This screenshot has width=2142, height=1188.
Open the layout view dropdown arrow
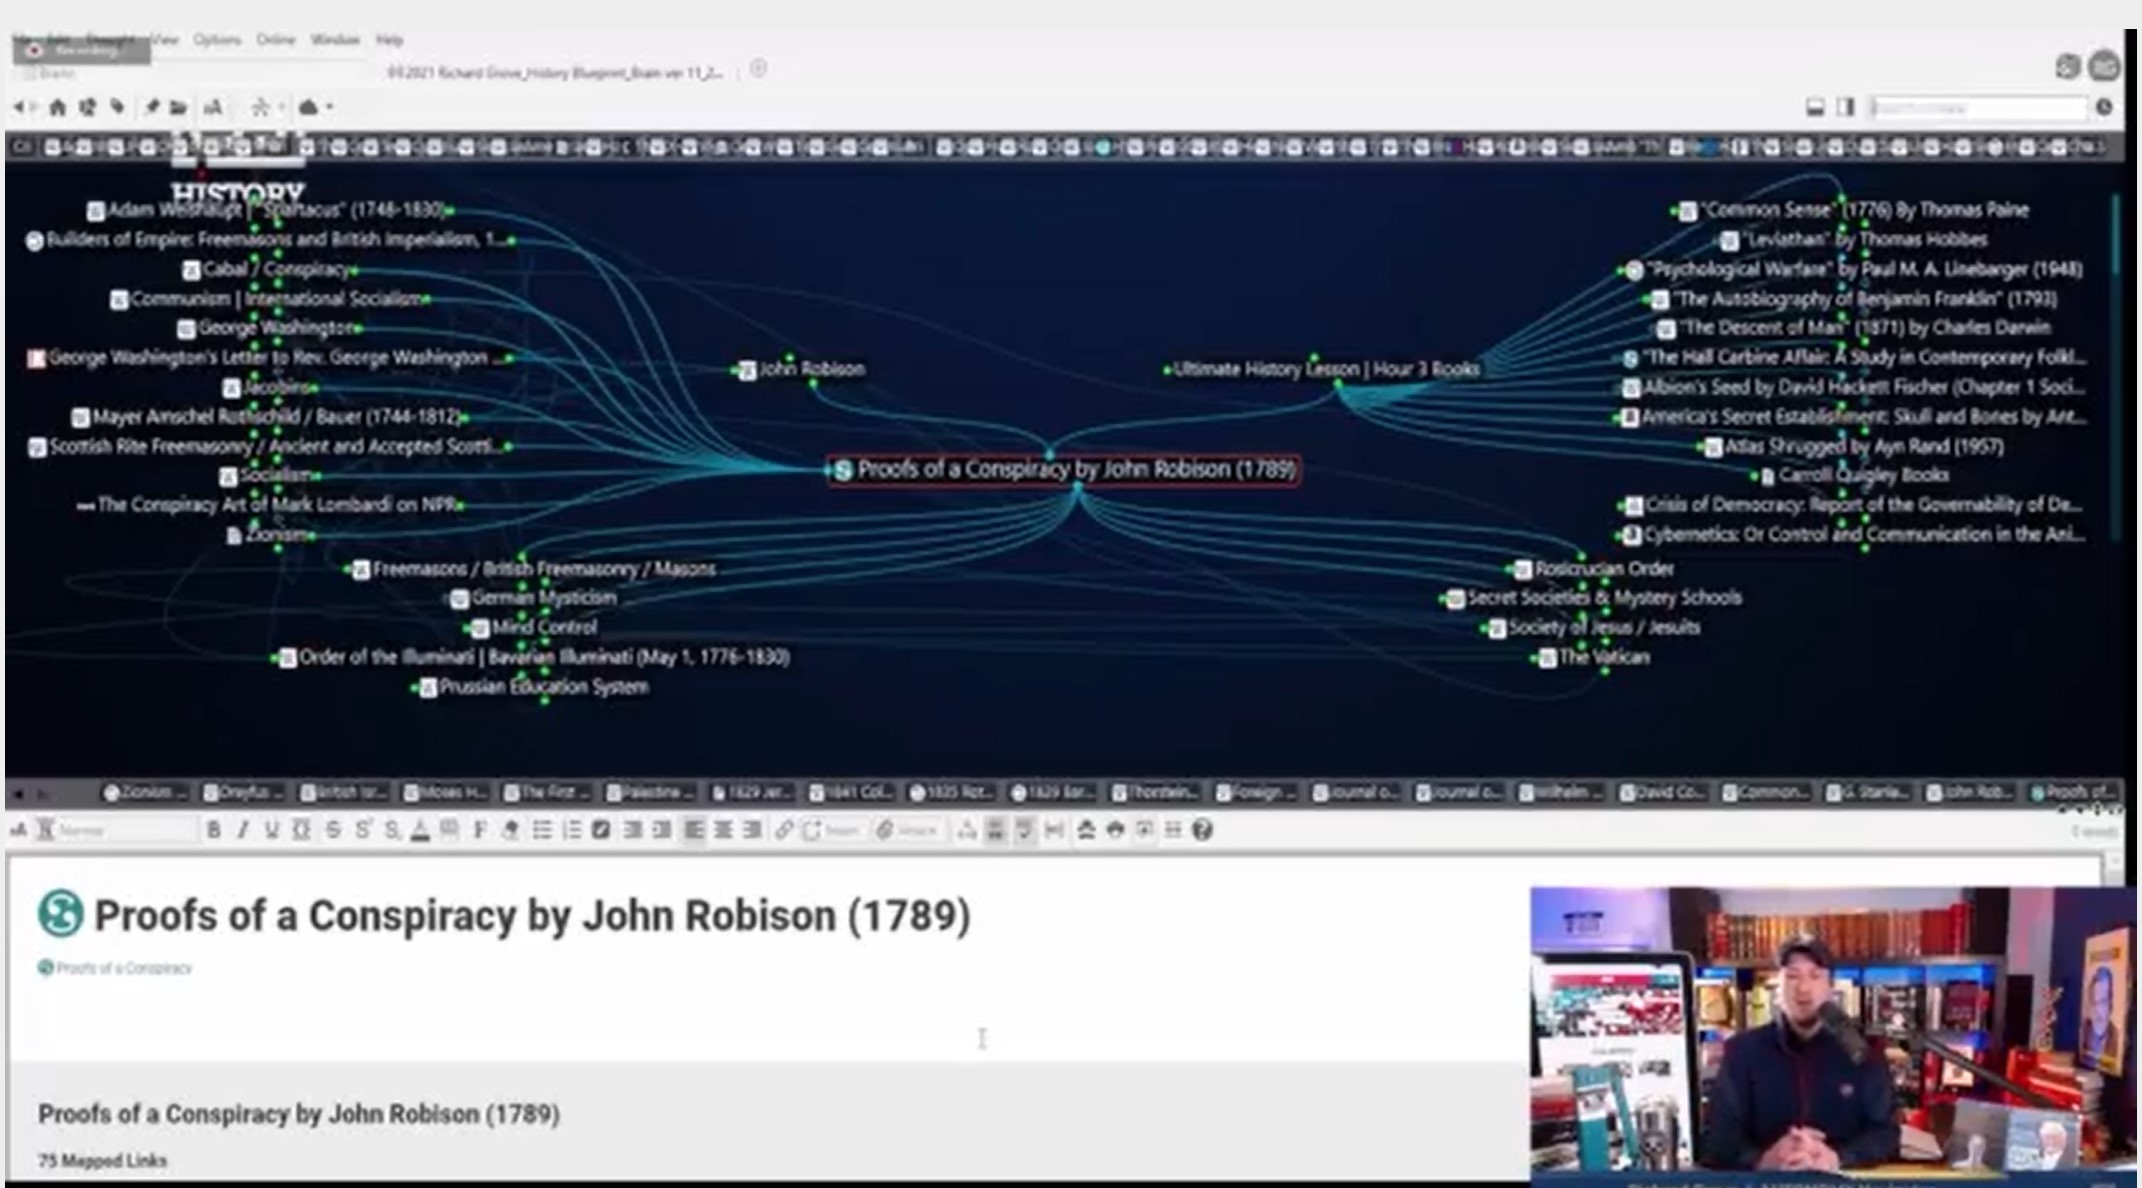coord(281,107)
